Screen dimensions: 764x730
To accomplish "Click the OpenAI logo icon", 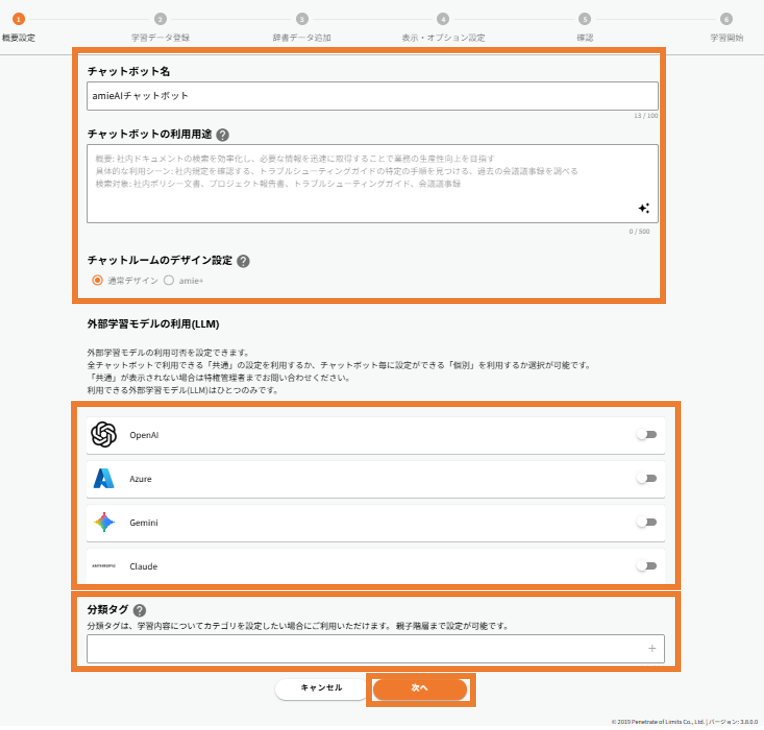I will pyautogui.click(x=104, y=435).
